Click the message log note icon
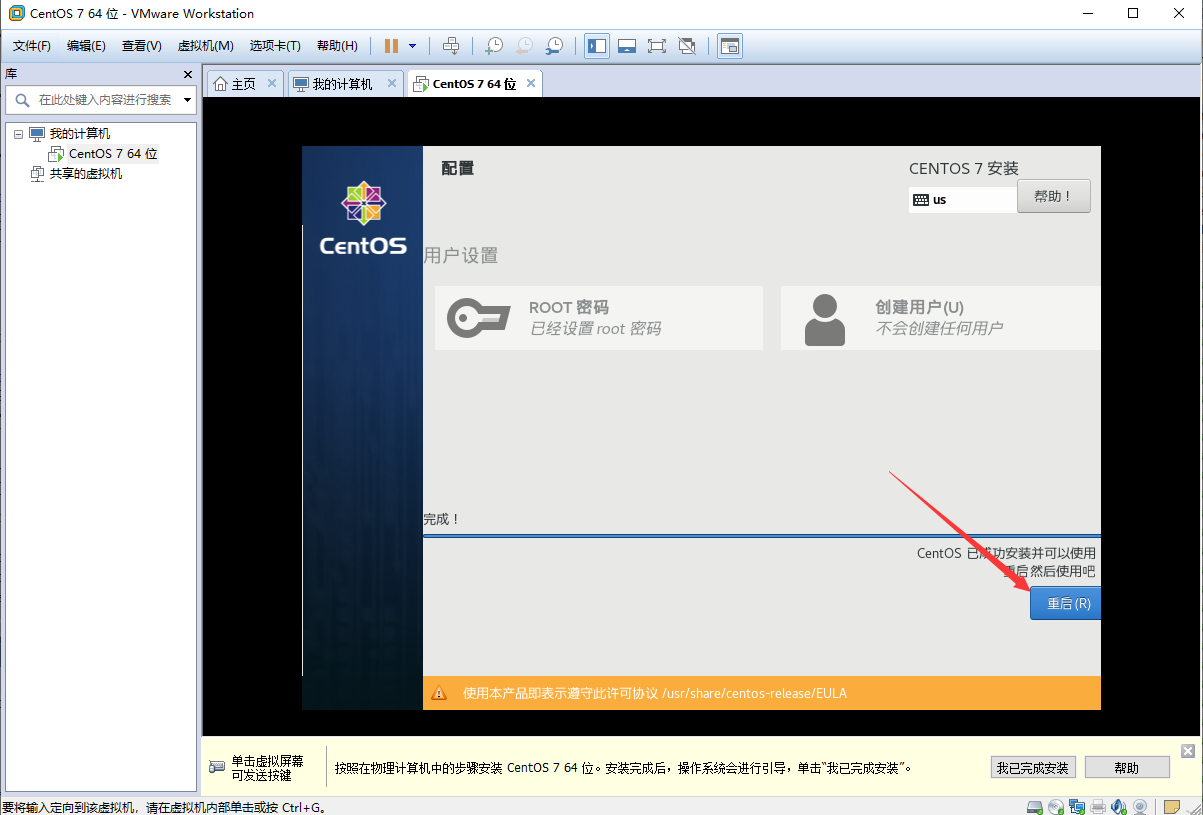Image resolution: width=1203 pixels, height=815 pixels. pos(1172,806)
